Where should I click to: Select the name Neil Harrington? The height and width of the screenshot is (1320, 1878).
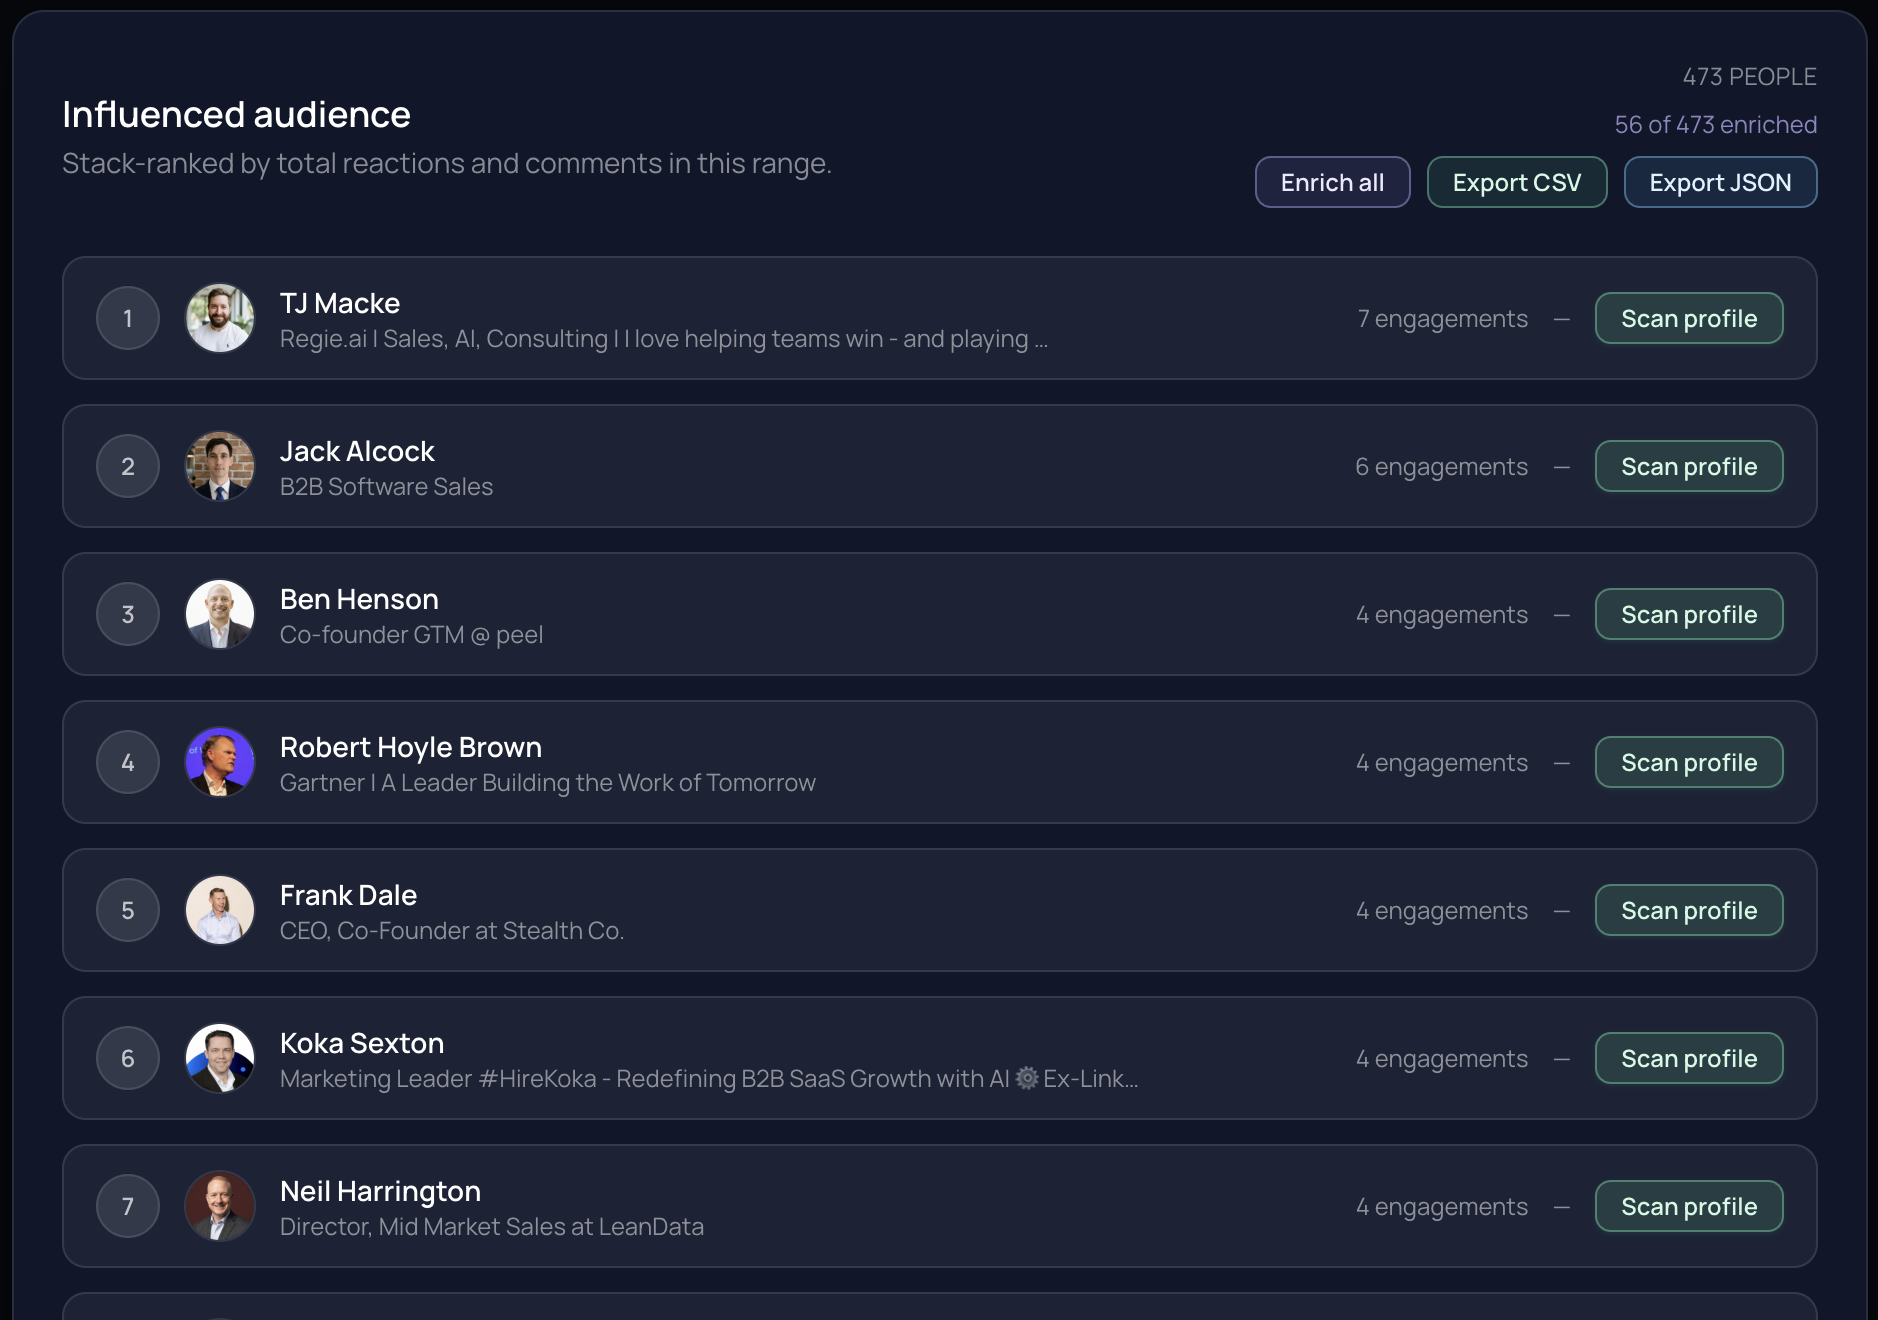tap(380, 1191)
